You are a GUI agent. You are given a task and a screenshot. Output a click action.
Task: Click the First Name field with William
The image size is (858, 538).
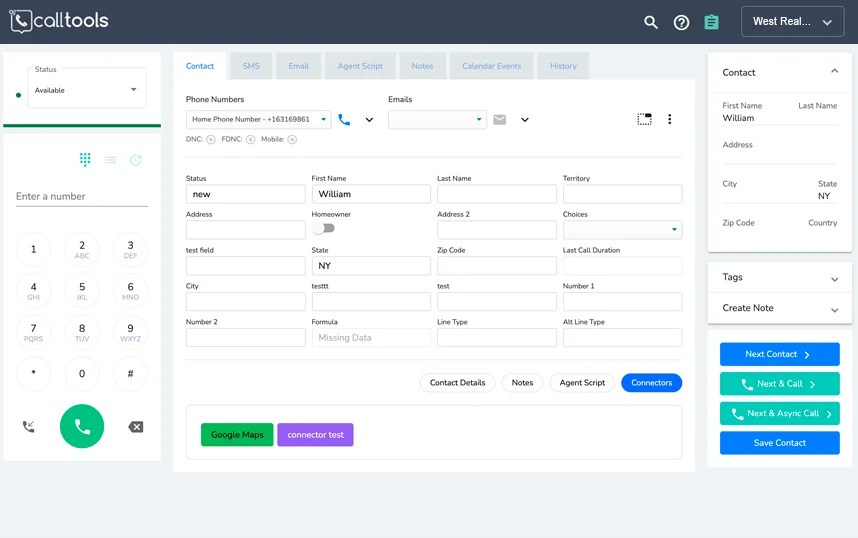[x=371, y=194]
